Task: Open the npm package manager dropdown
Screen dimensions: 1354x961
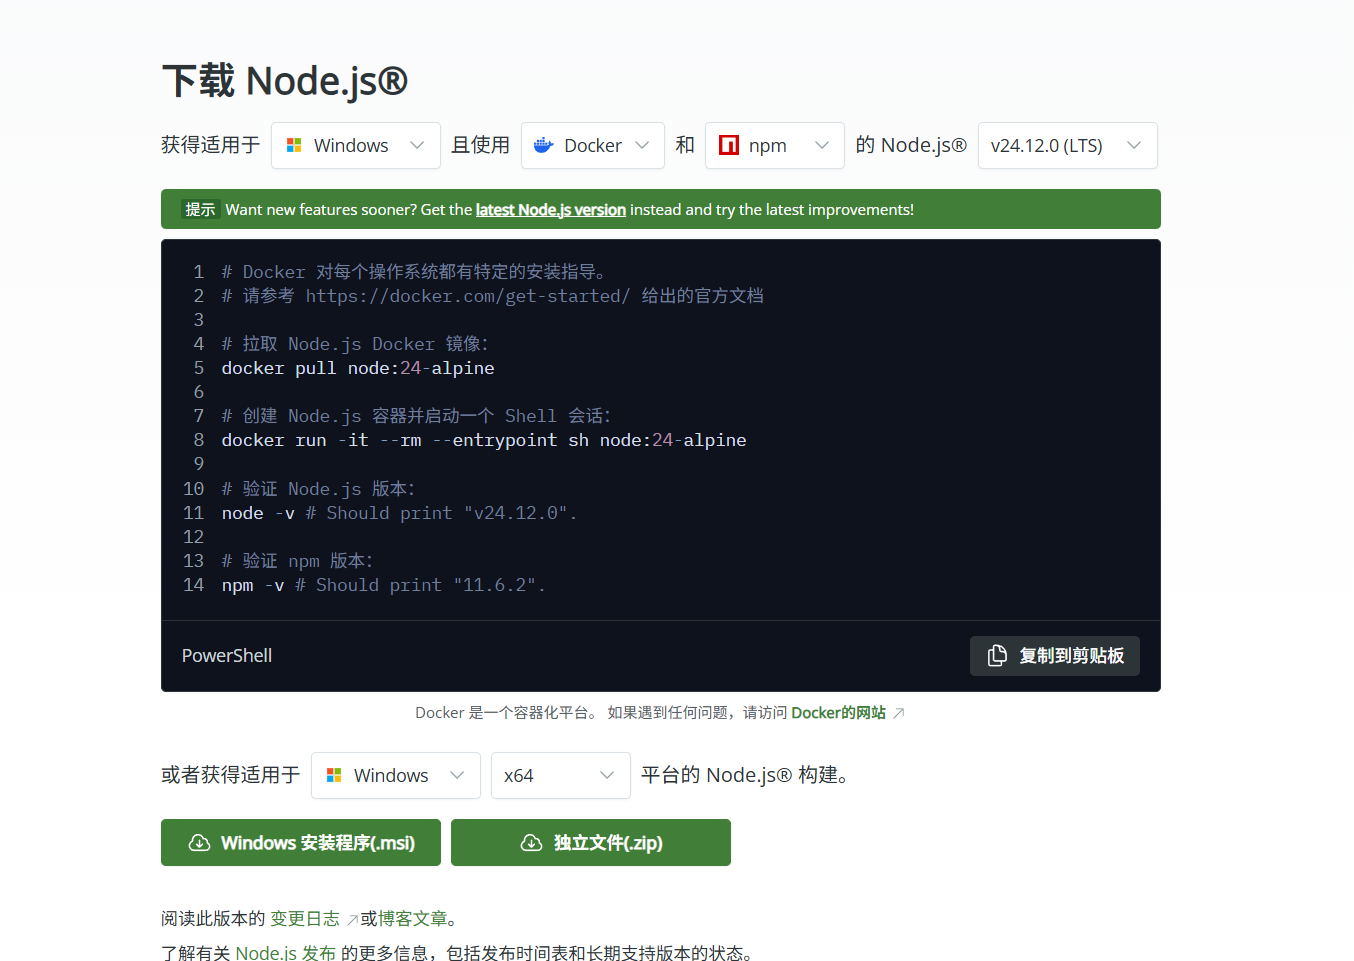Action: pos(774,145)
